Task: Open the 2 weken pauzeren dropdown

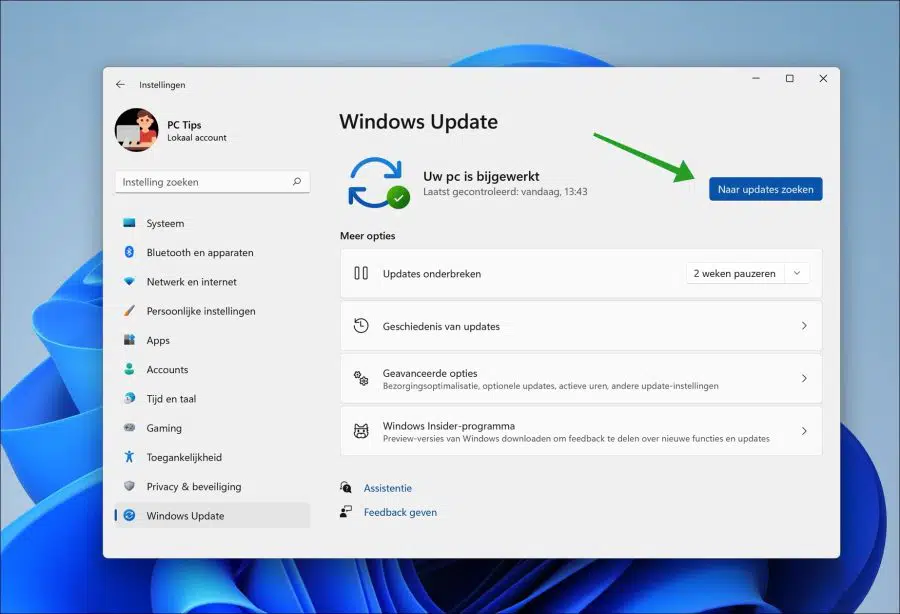Action: coord(748,273)
